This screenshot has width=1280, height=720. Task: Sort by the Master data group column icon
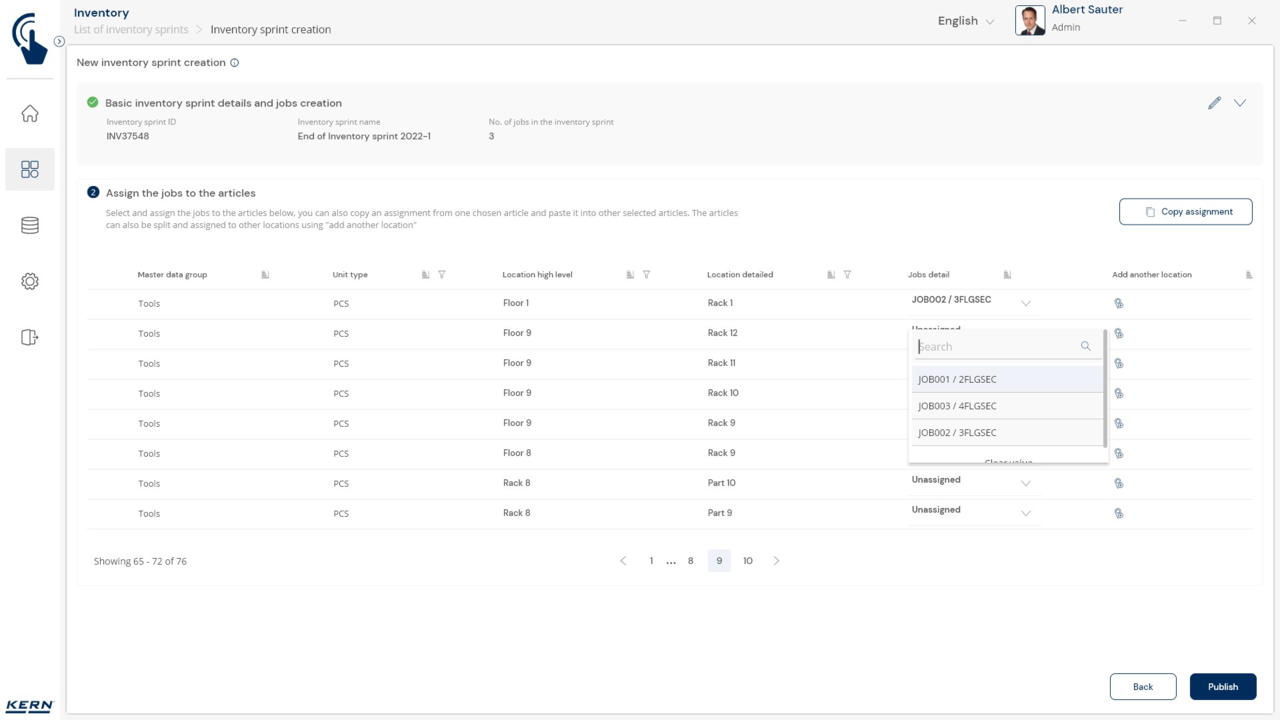point(265,275)
